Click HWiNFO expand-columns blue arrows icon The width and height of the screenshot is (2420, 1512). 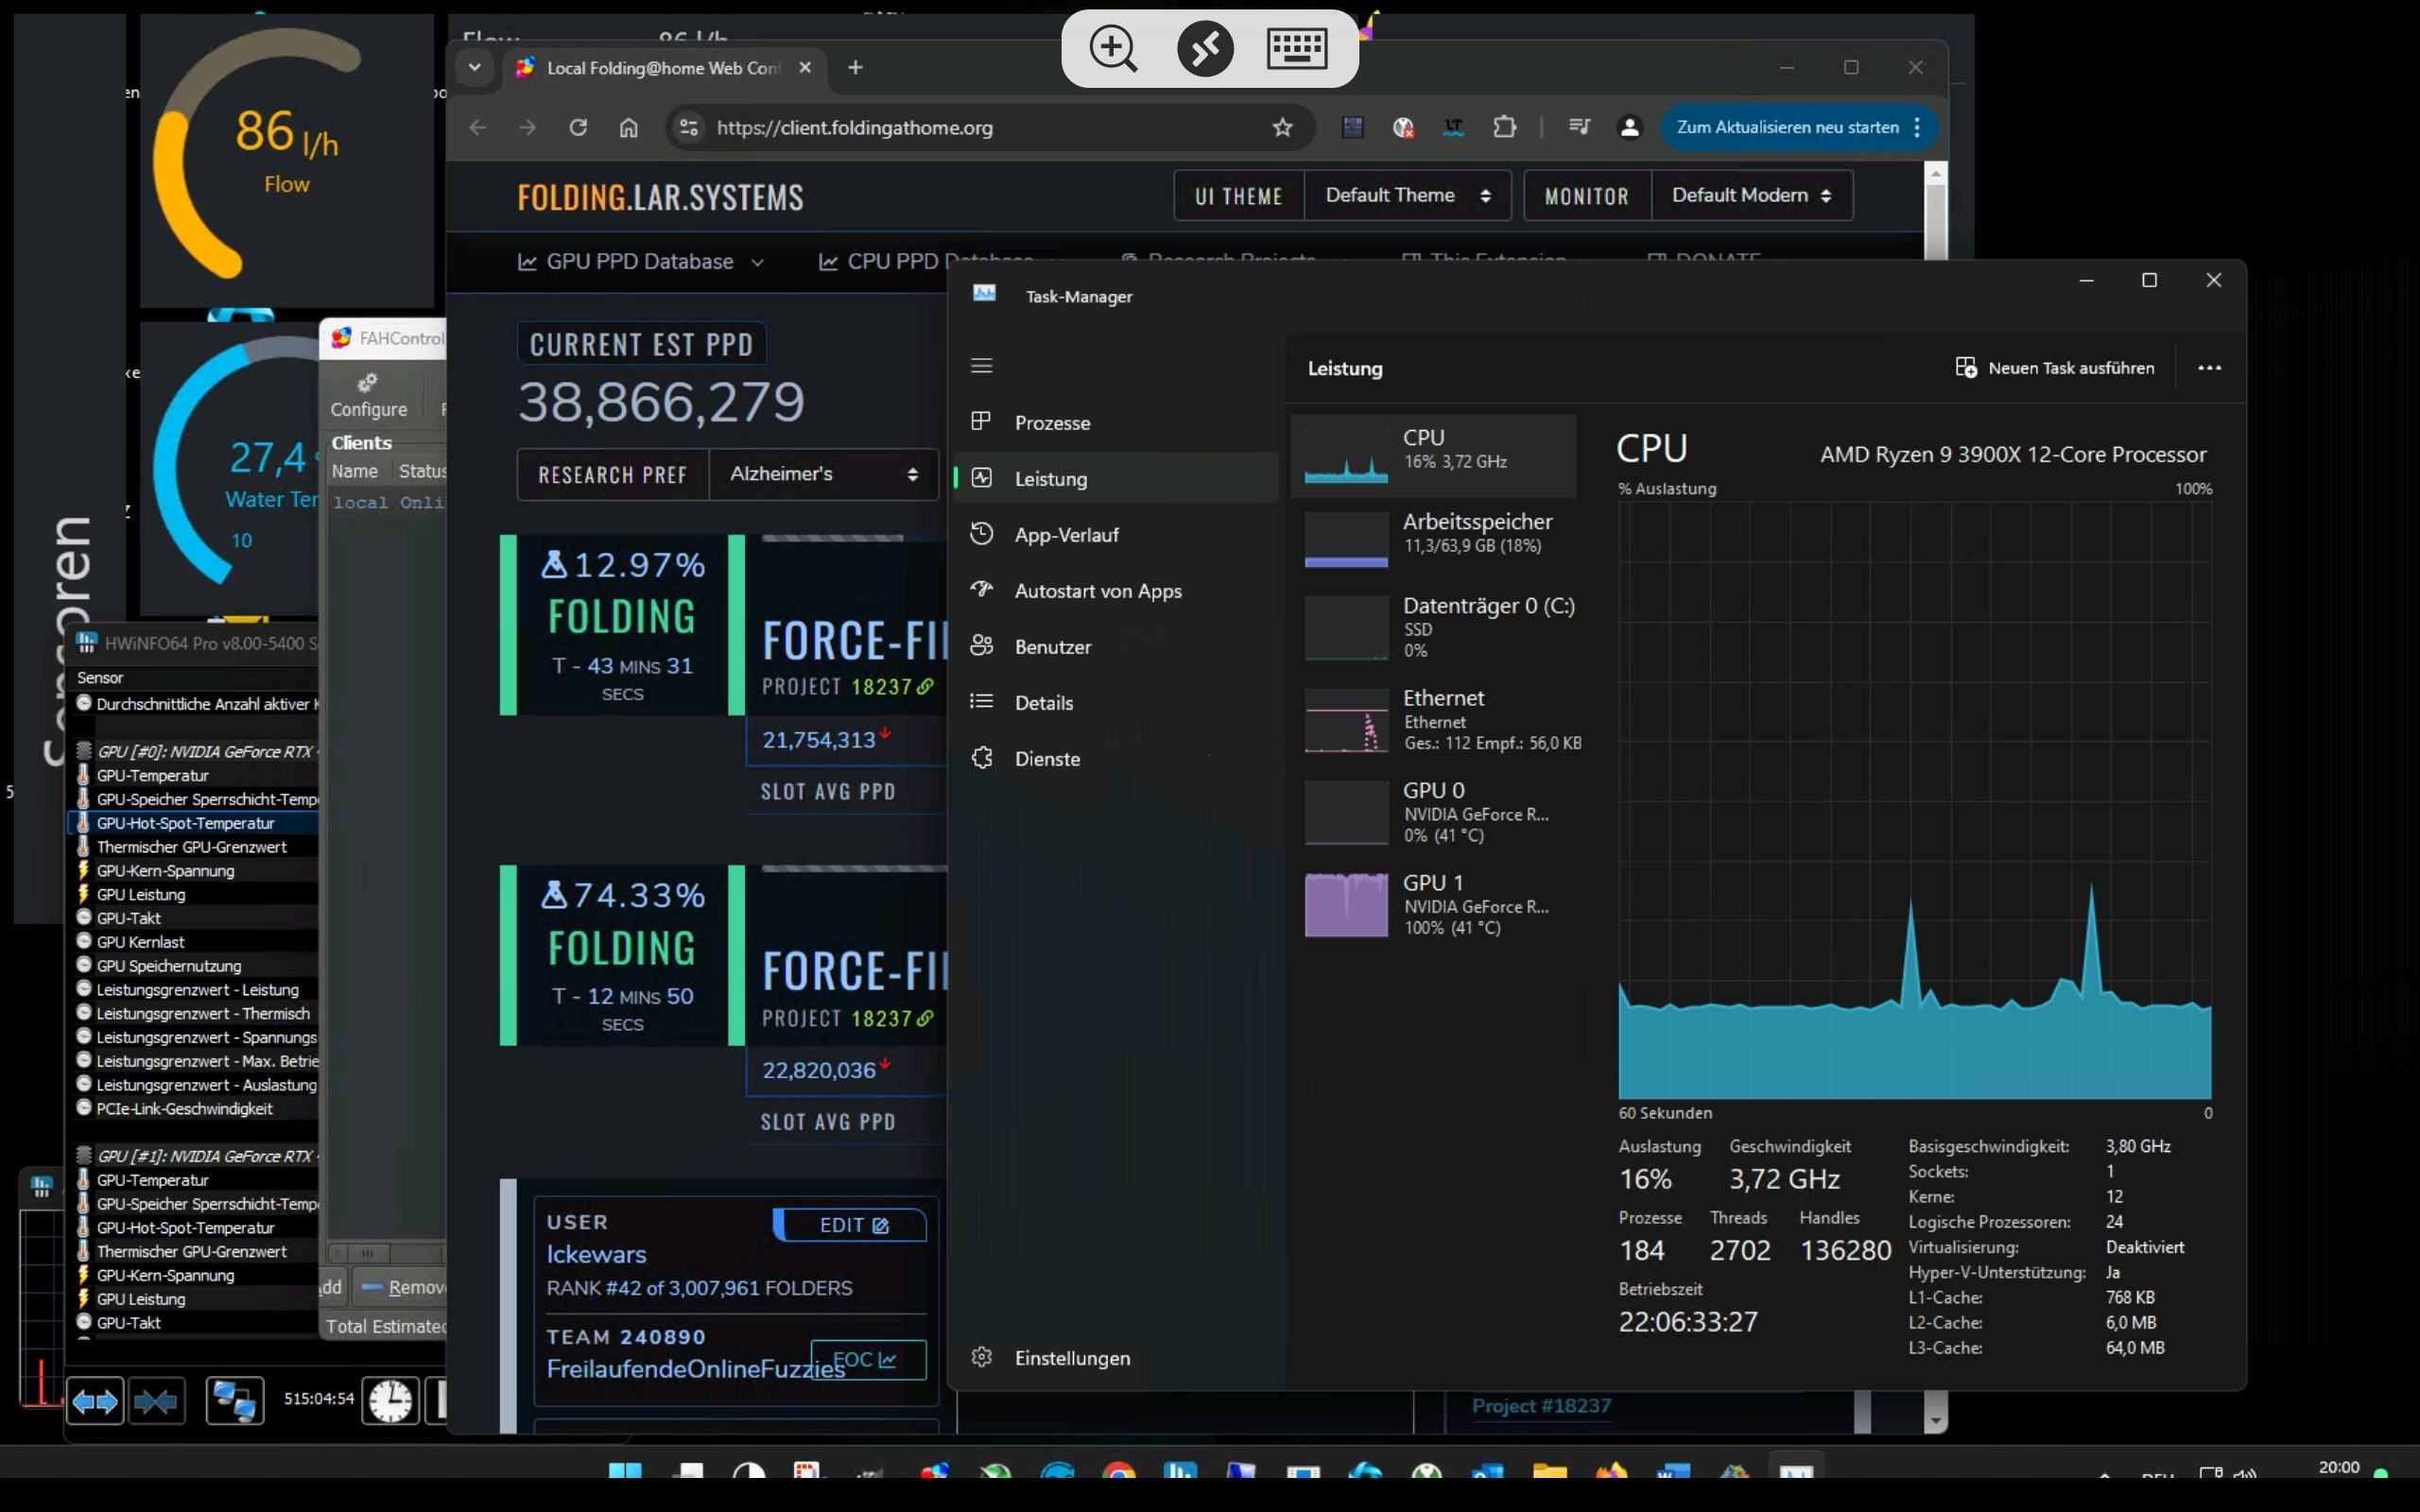[x=95, y=1402]
